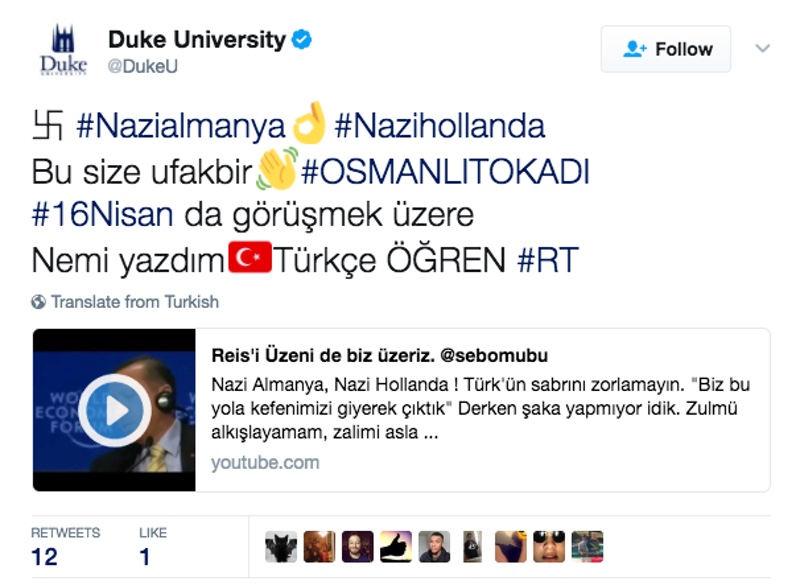Image resolution: width=800 pixels, height=585 pixels.
Task: Follow the Duke University account
Action: [666, 49]
